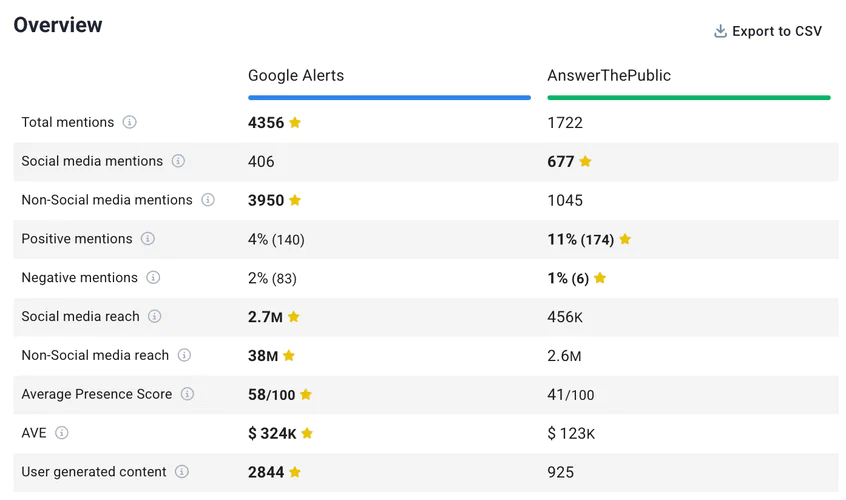846x500 pixels.
Task: Show info tooltip for Positive mentions
Action: tap(148, 238)
